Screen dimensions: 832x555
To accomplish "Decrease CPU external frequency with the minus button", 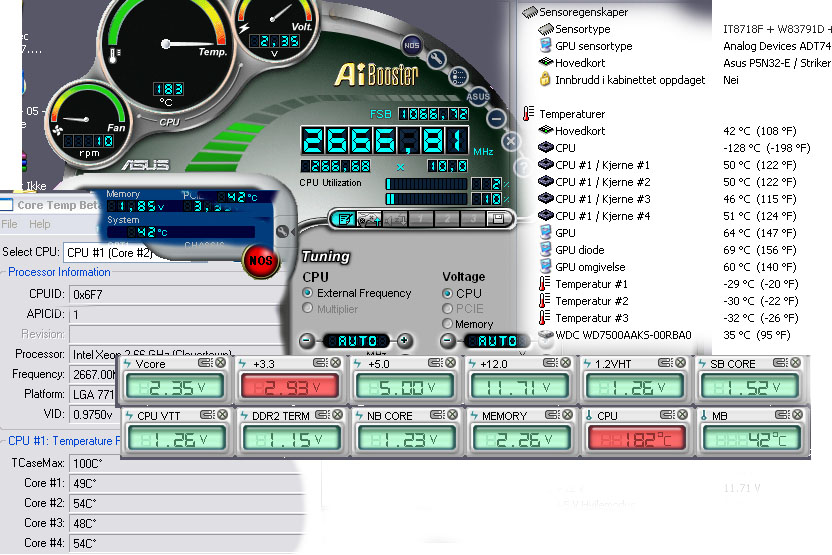I will (307, 341).
